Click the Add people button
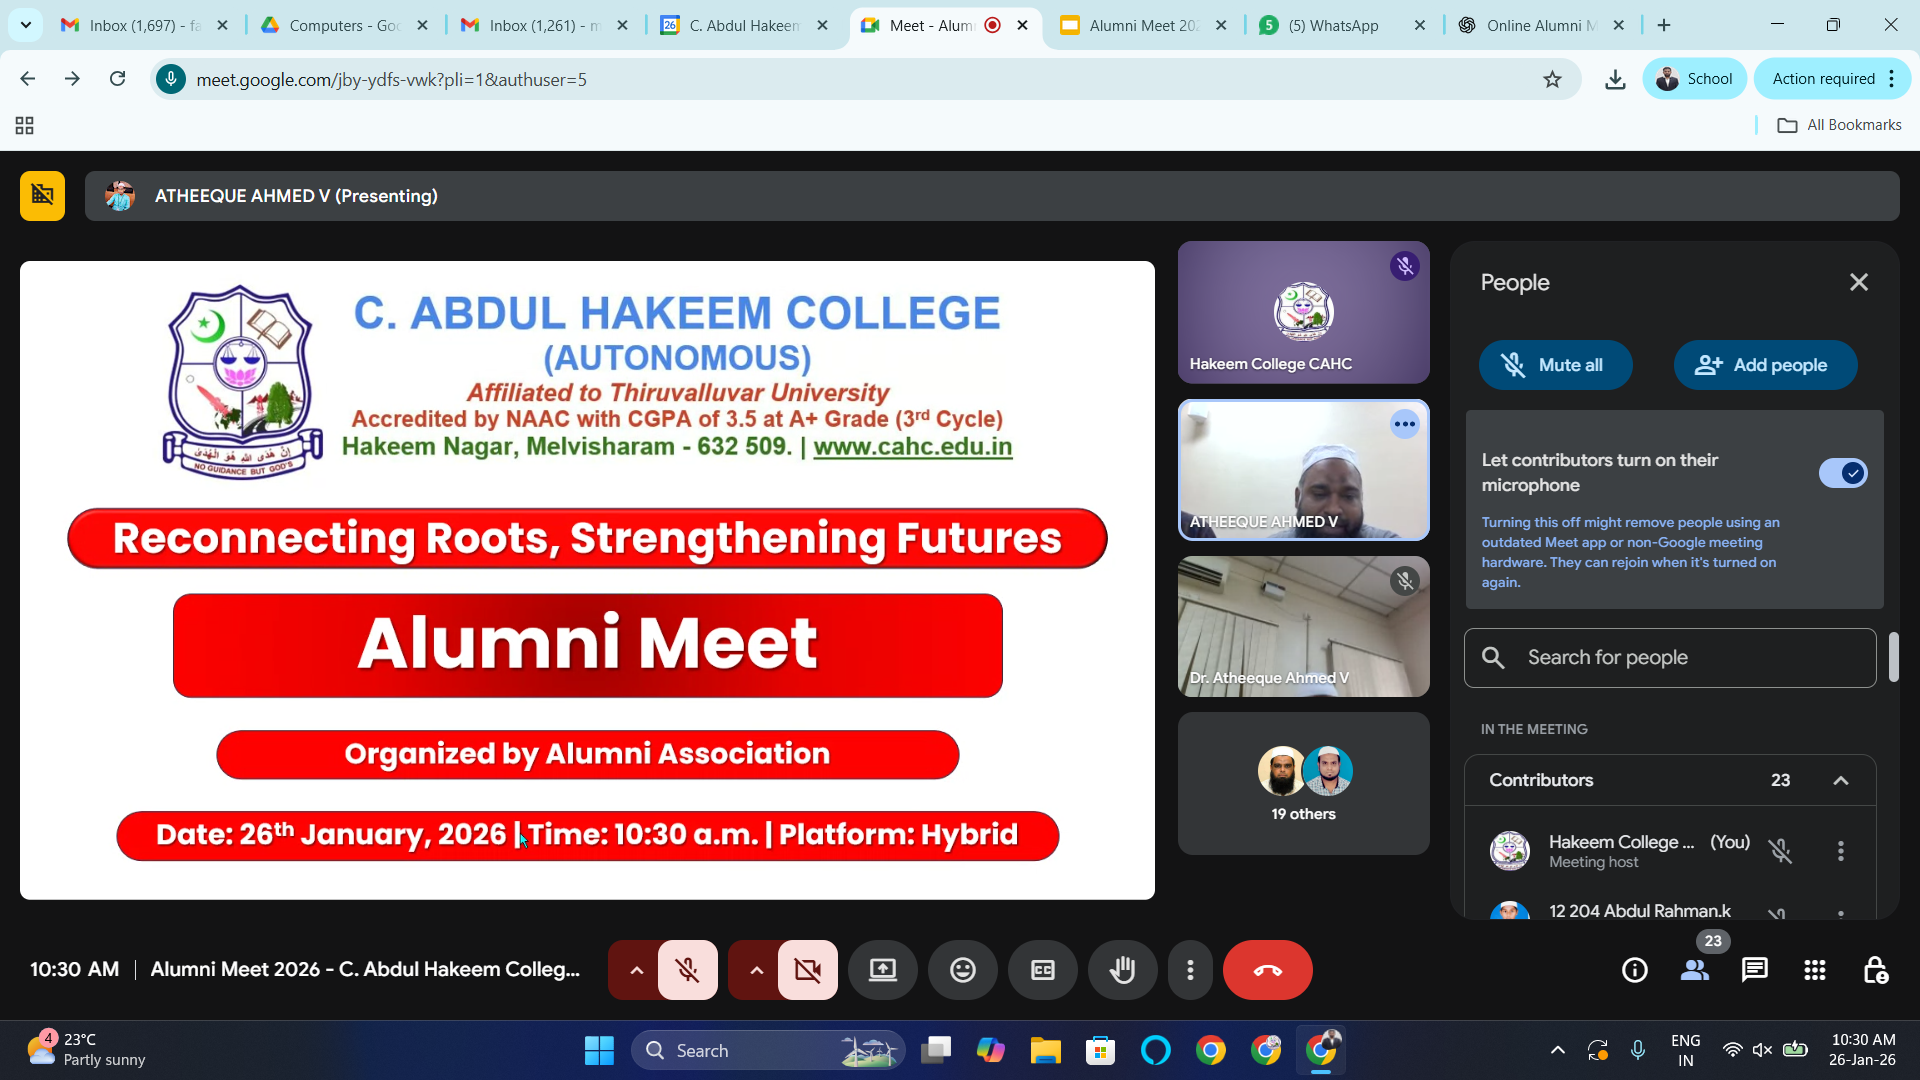 1765,365
